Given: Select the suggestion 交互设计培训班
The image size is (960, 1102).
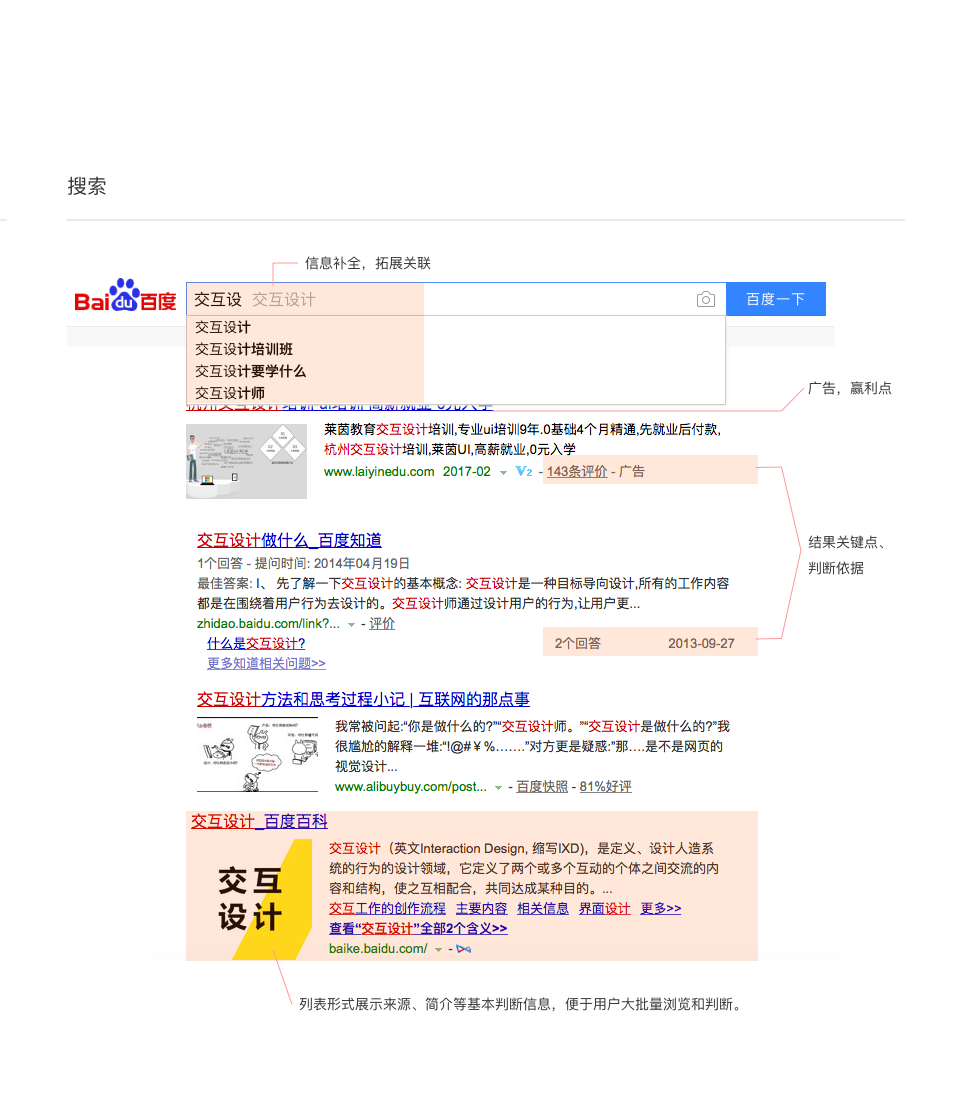Looking at the screenshot, I should 244,349.
